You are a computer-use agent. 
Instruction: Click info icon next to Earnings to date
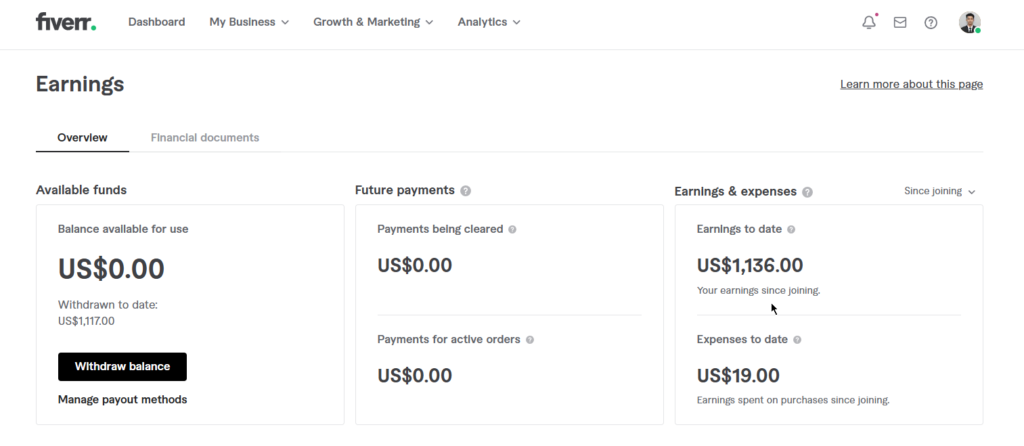click(791, 229)
